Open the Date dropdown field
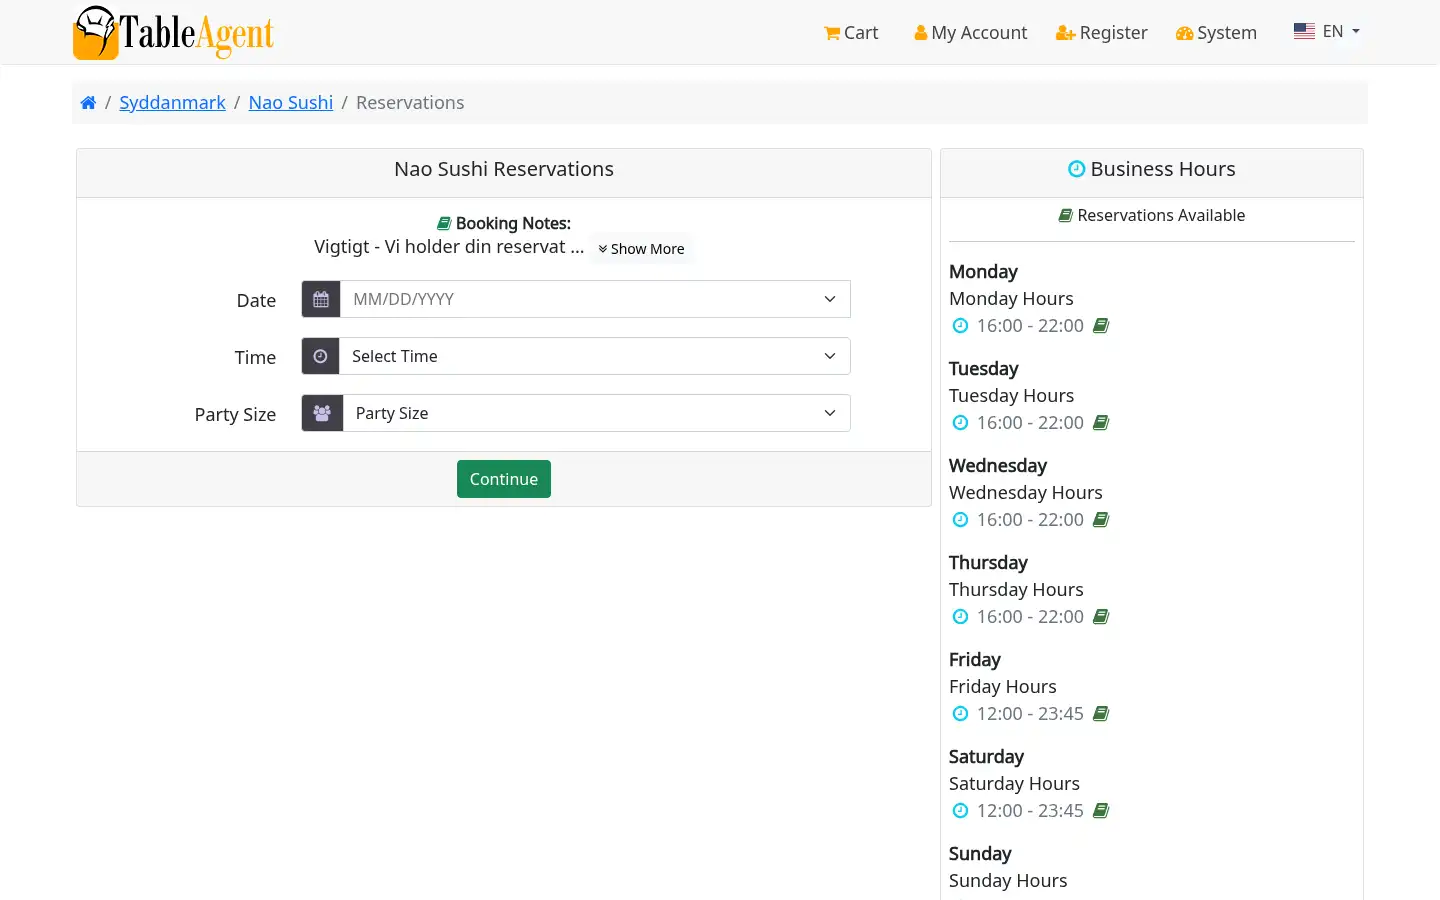Viewport: 1440px width, 900px height. (596, 299)
